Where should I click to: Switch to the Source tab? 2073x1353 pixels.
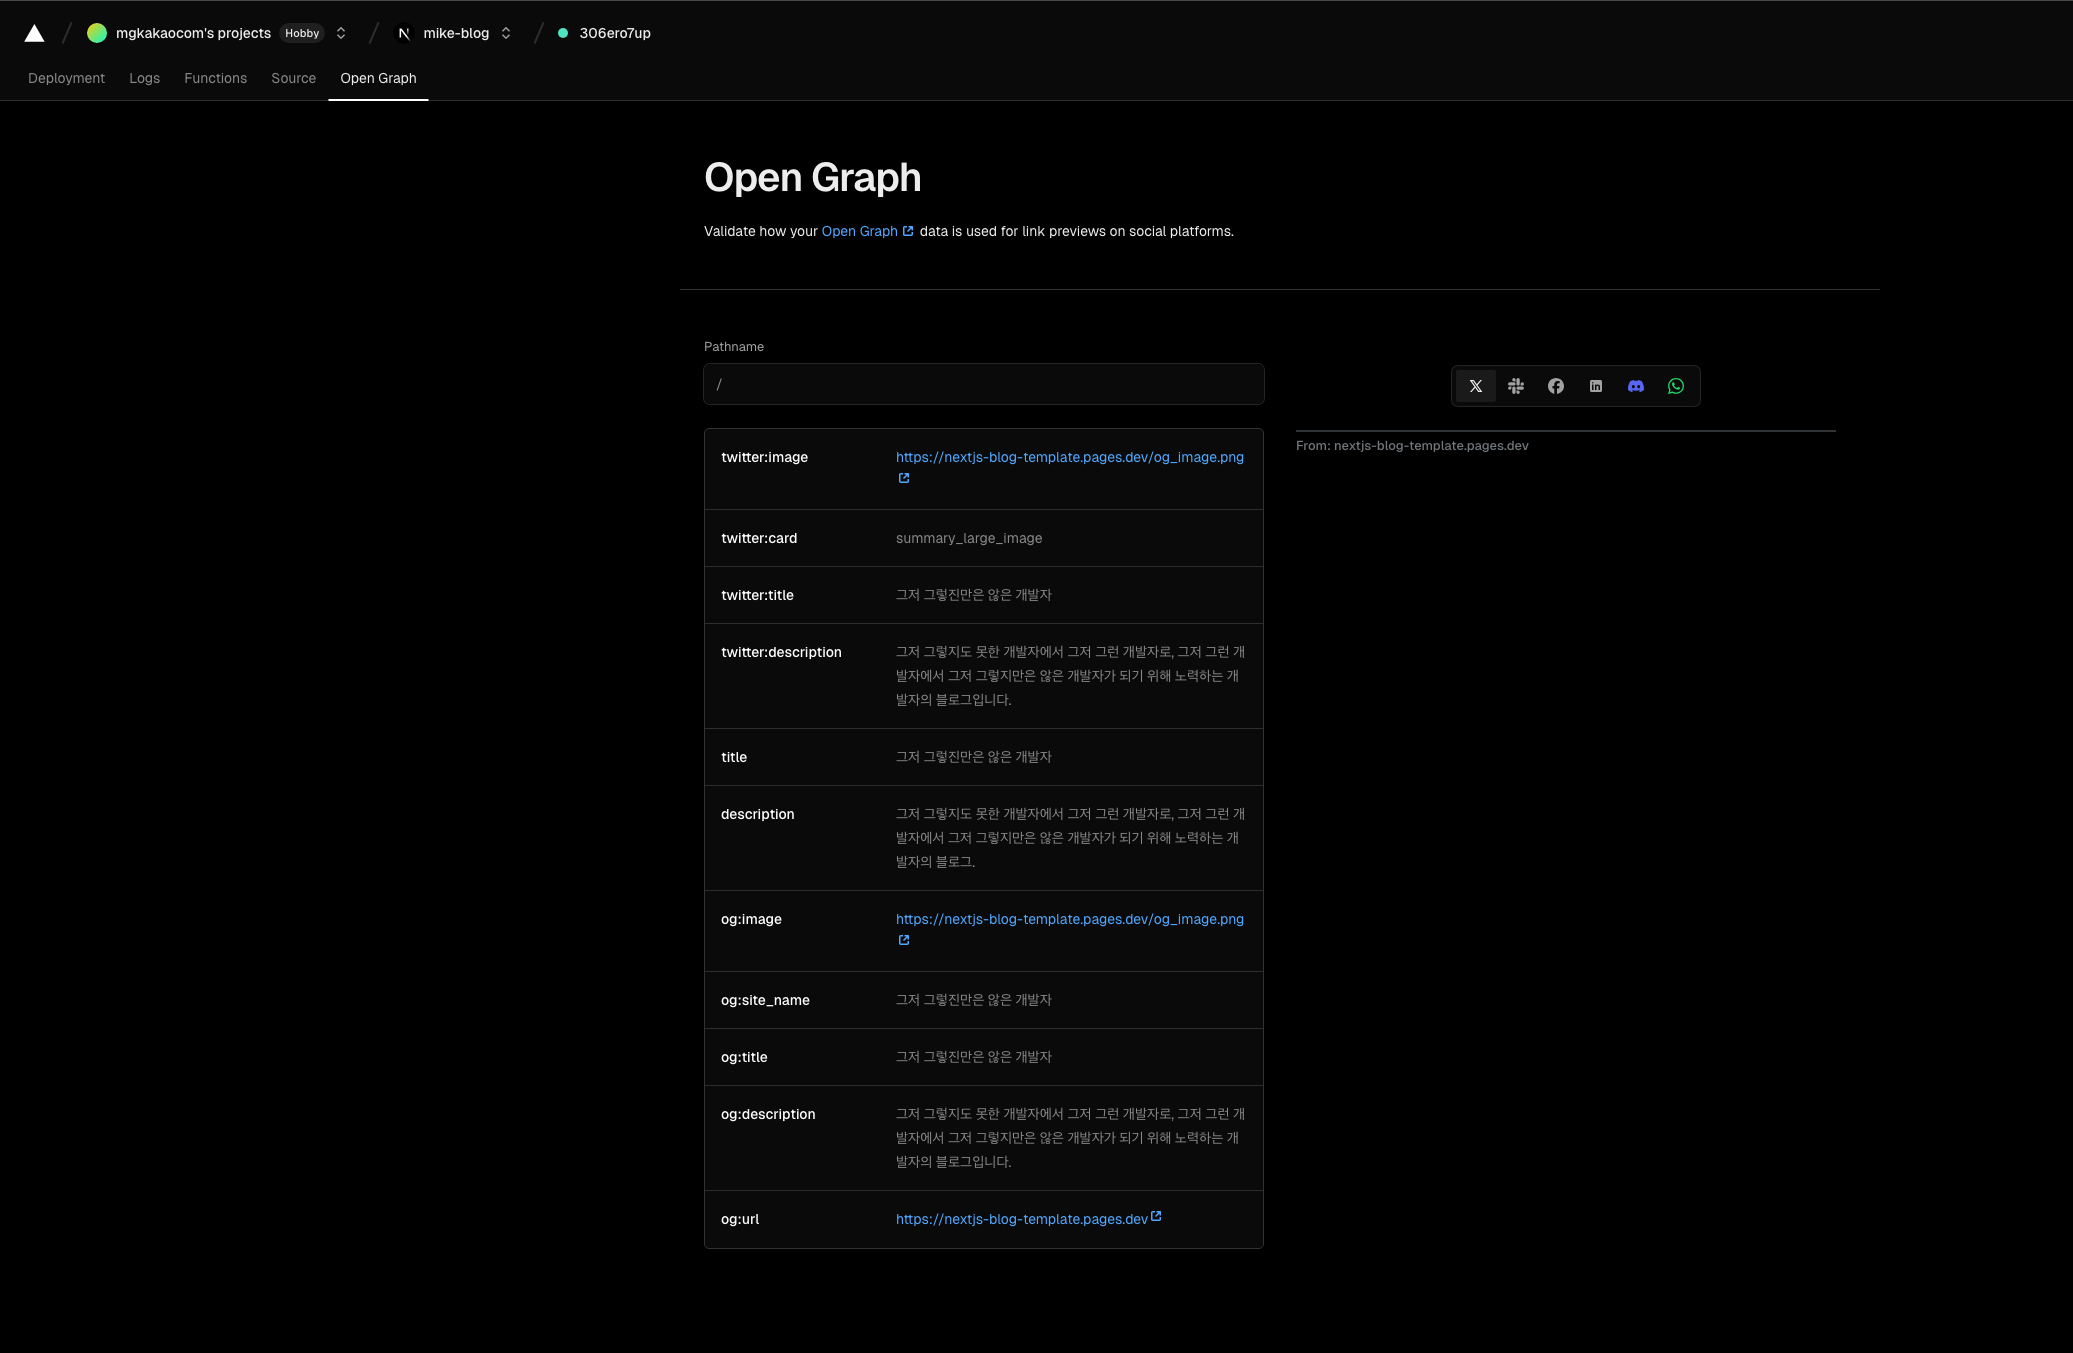click(293, 78)
